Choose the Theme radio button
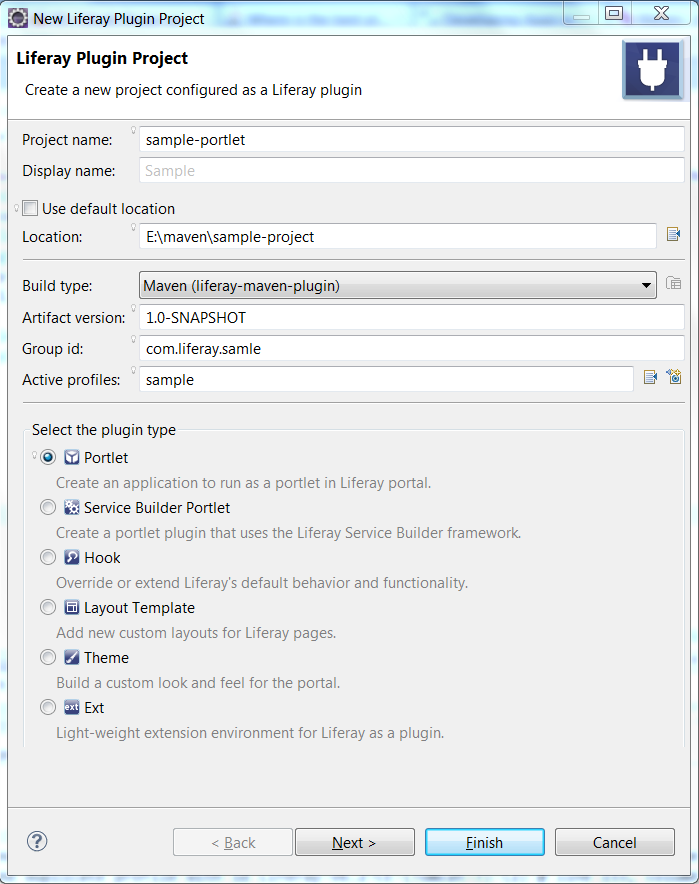The height and width of the screenshot is (884, 699). pos(48,657)
